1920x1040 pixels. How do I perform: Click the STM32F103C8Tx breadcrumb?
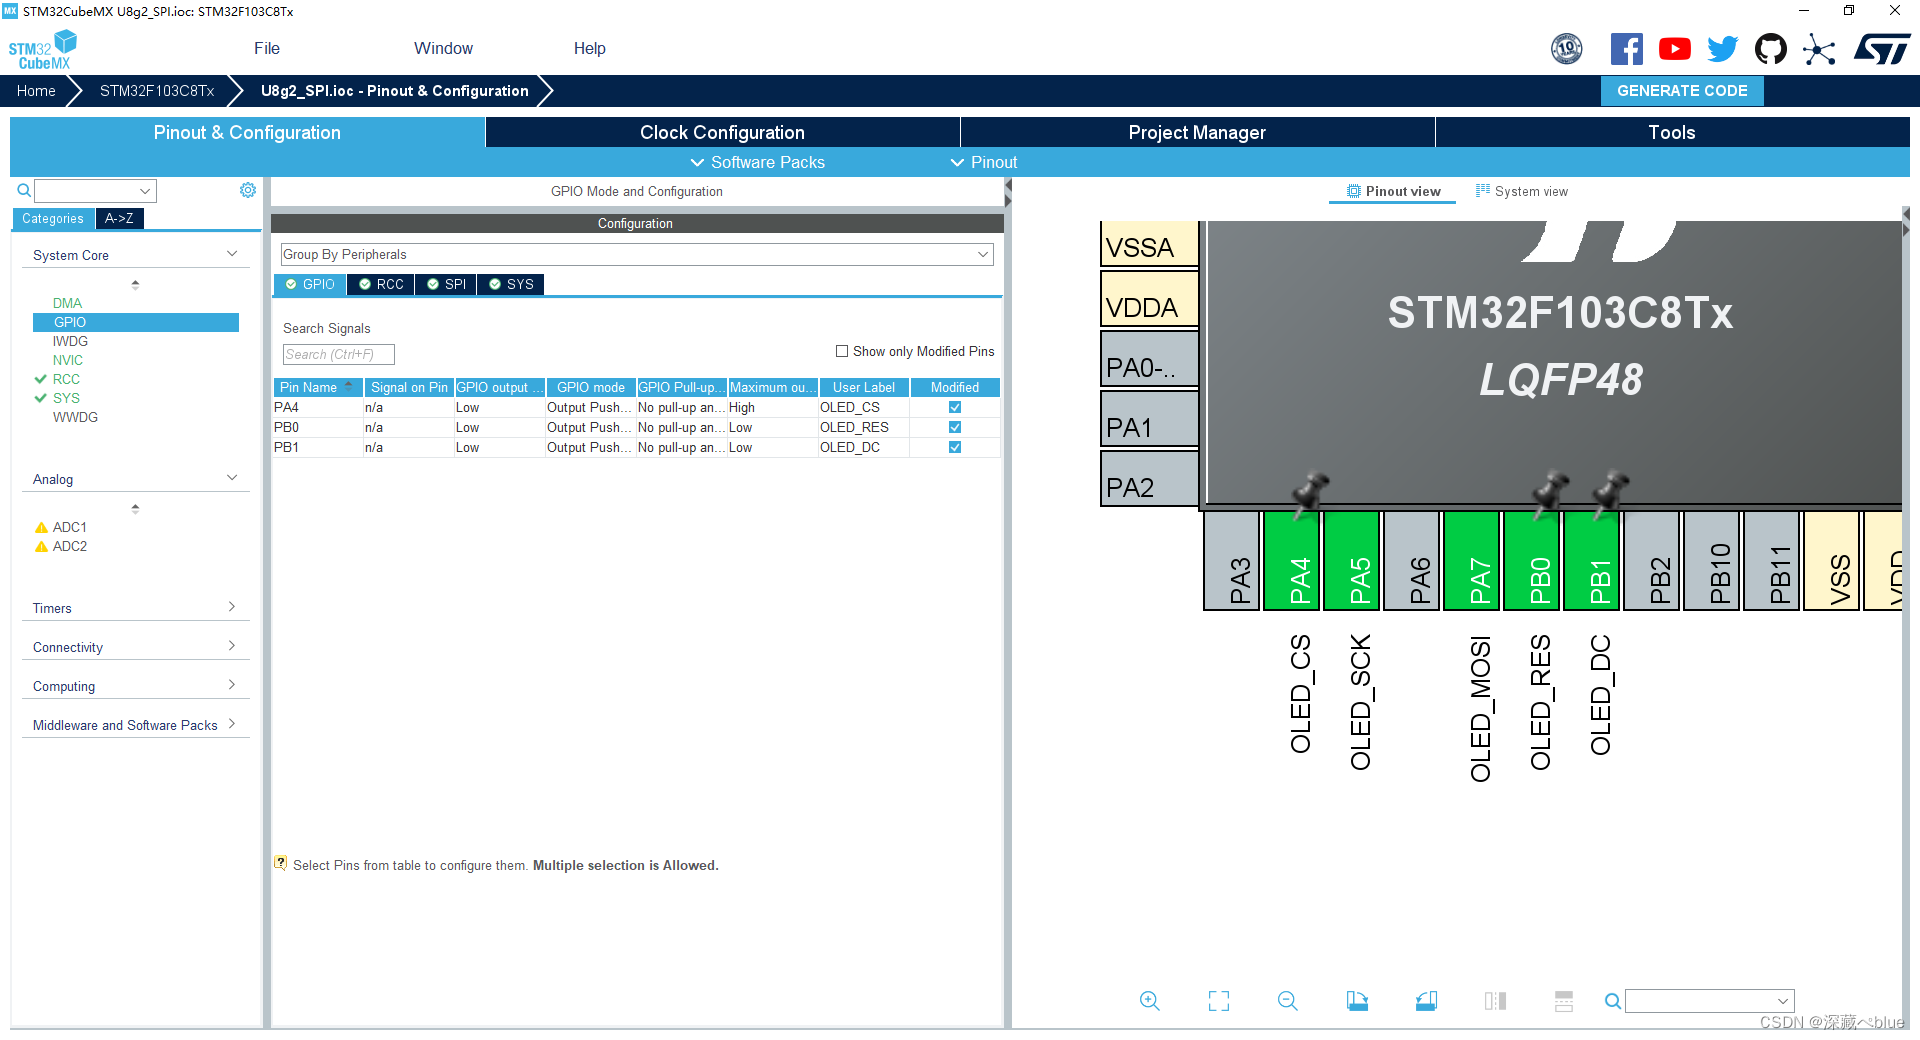point(157,90)
